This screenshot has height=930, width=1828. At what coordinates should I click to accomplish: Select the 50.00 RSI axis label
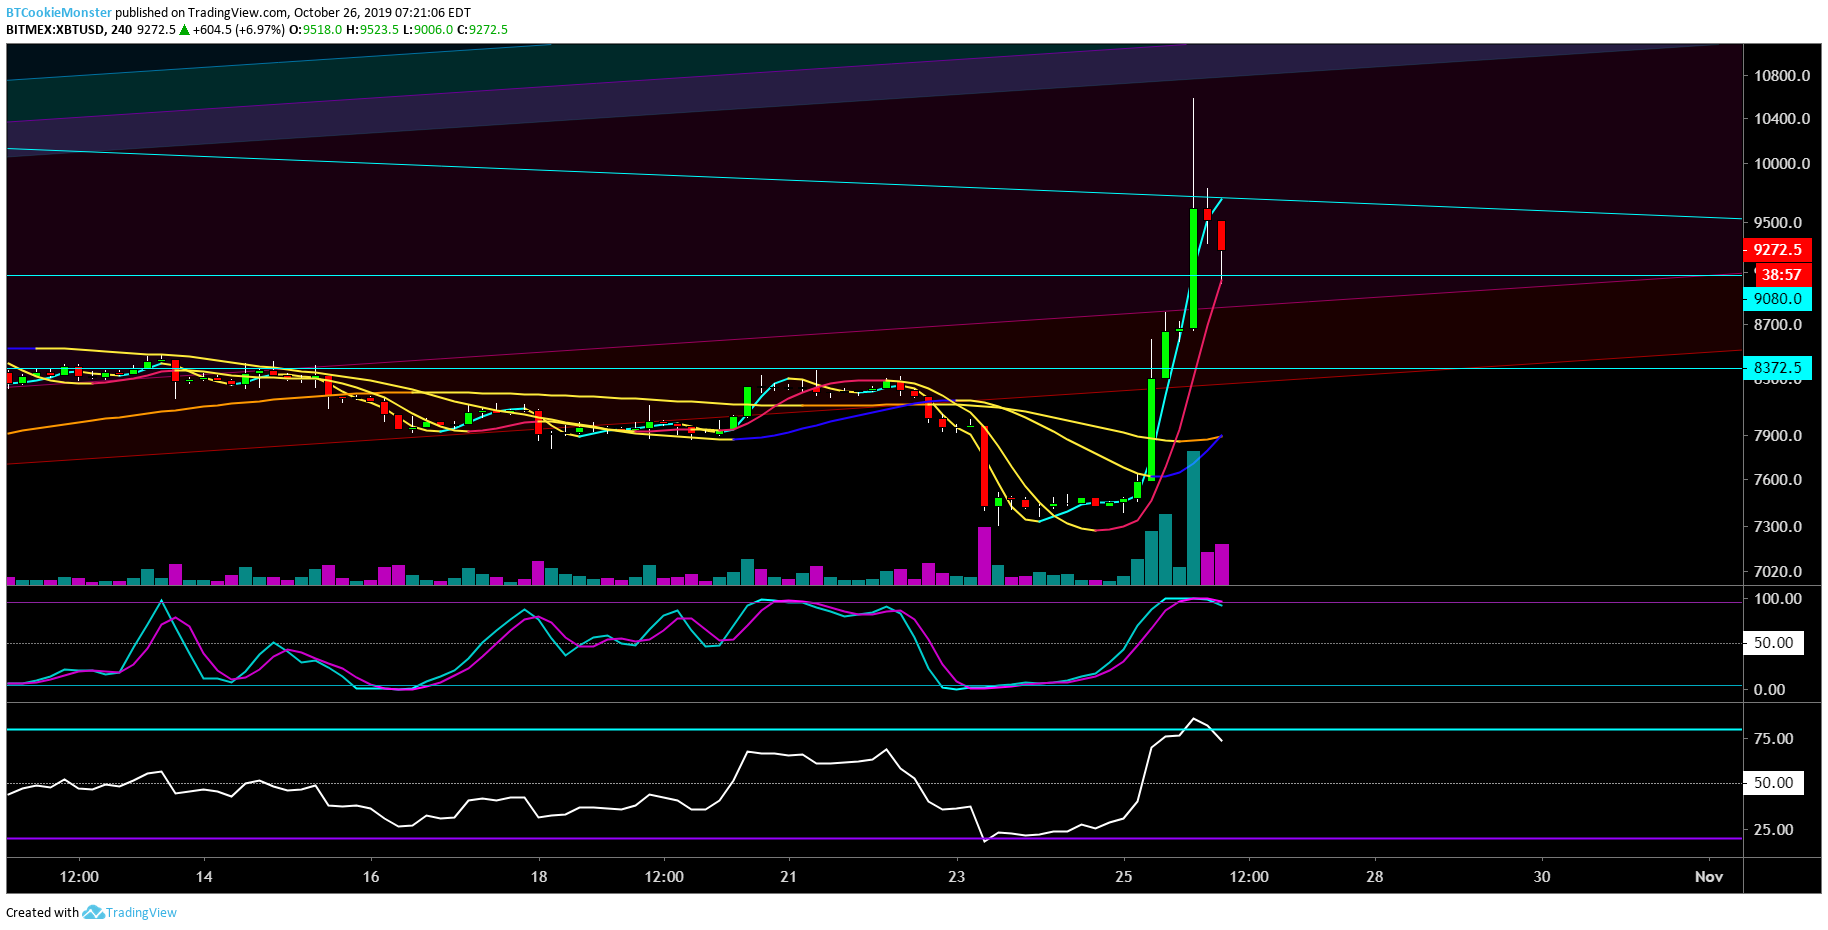tap(1774, 783)
